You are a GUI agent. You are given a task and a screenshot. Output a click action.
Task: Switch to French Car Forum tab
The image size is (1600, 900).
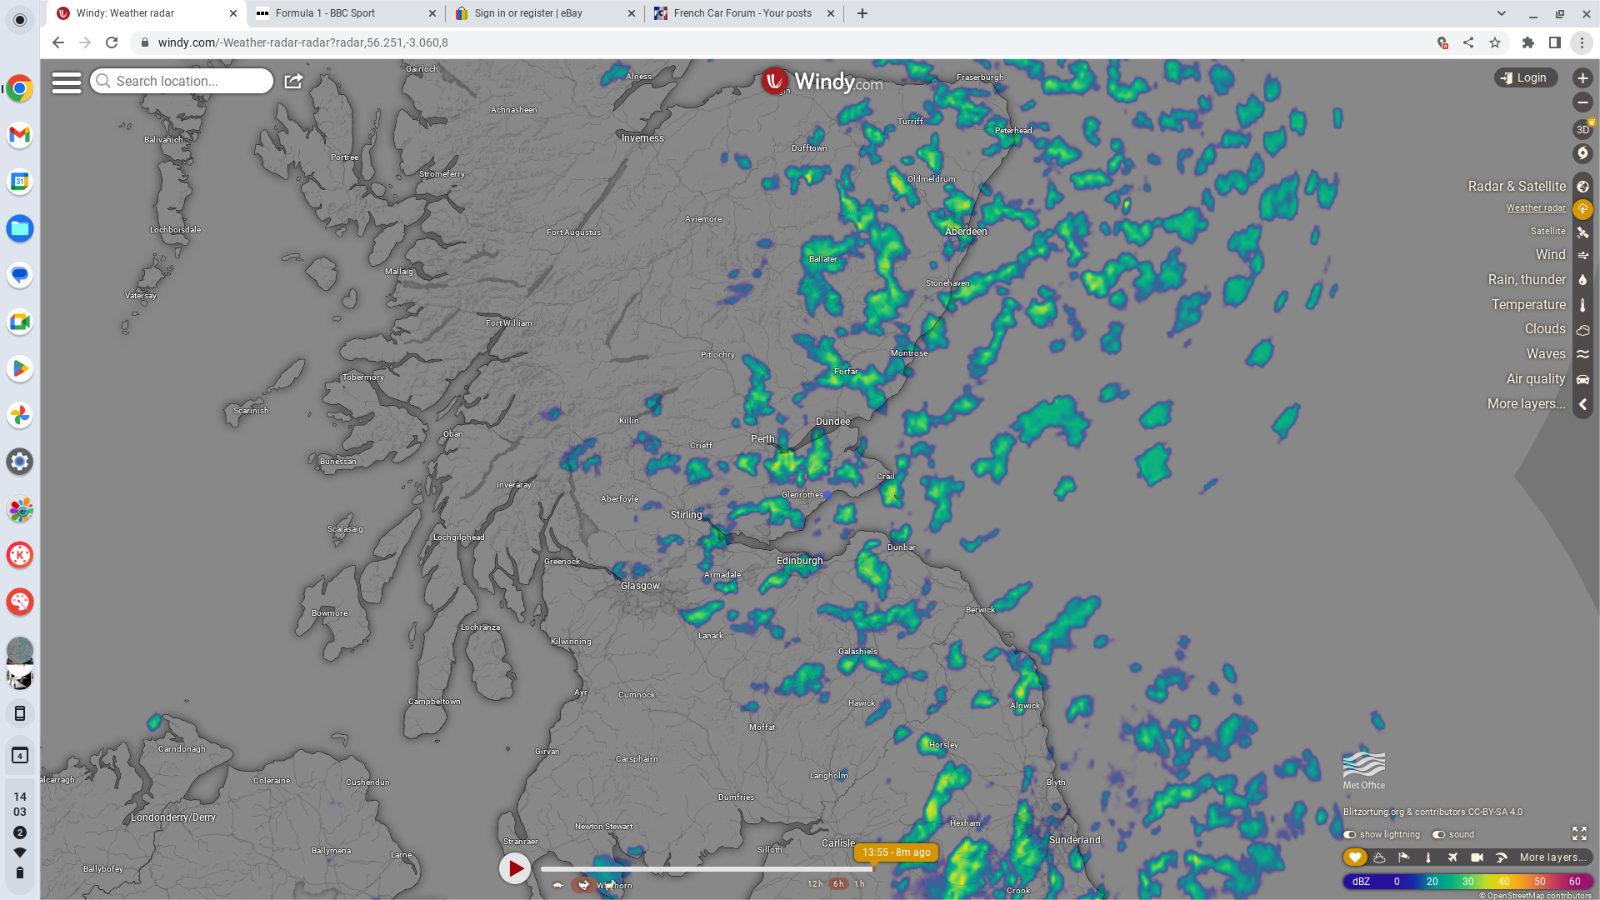pyautogui.click(x=743, y=13)
